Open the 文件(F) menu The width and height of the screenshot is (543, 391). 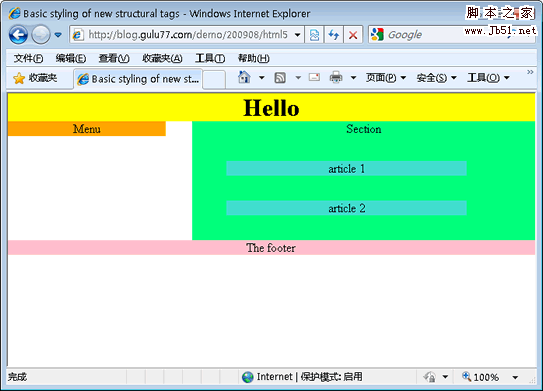28,58
